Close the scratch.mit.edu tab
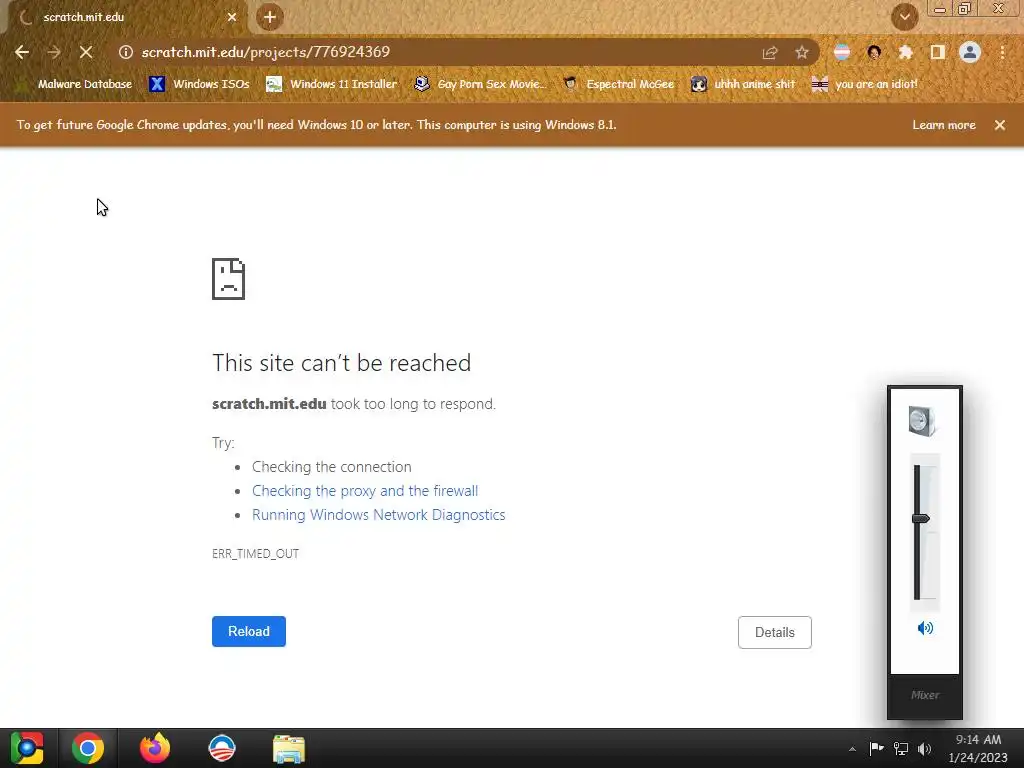 (232, 17)
